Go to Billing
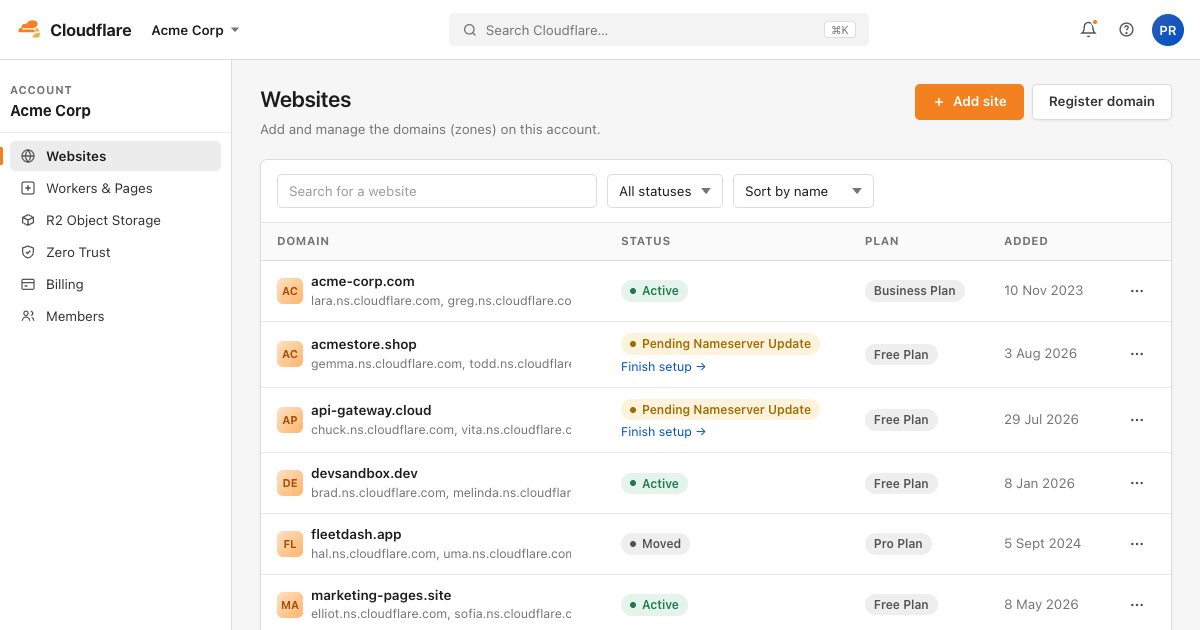The height and width of the screenshot is (630, 1200). click(x=116, y=284)
